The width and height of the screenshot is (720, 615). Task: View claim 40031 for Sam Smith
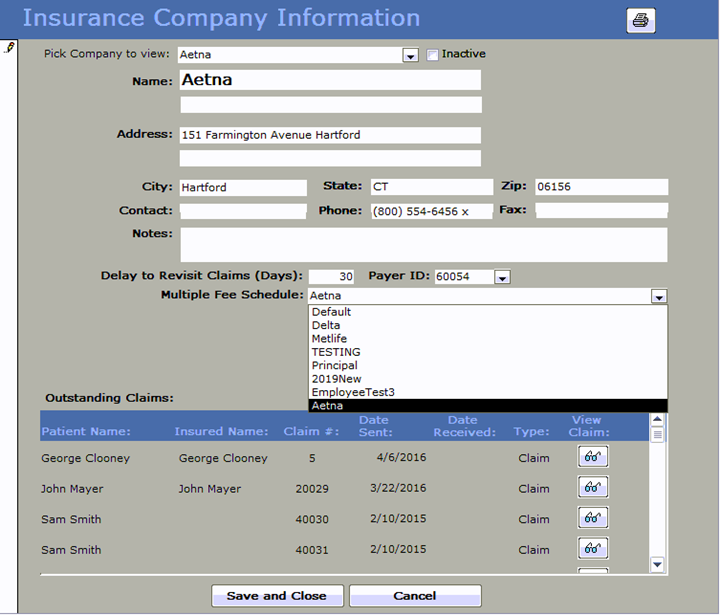[x=593, y=549]
